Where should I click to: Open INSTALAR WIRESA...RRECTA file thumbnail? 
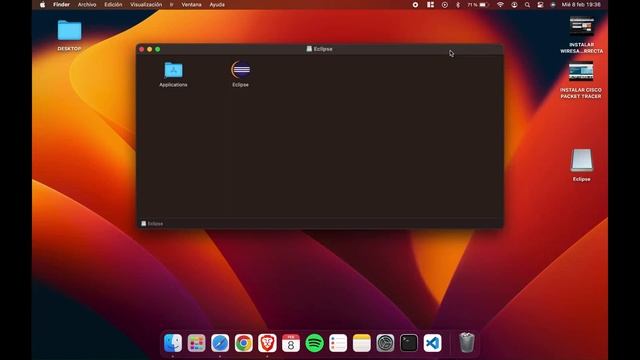582,27
